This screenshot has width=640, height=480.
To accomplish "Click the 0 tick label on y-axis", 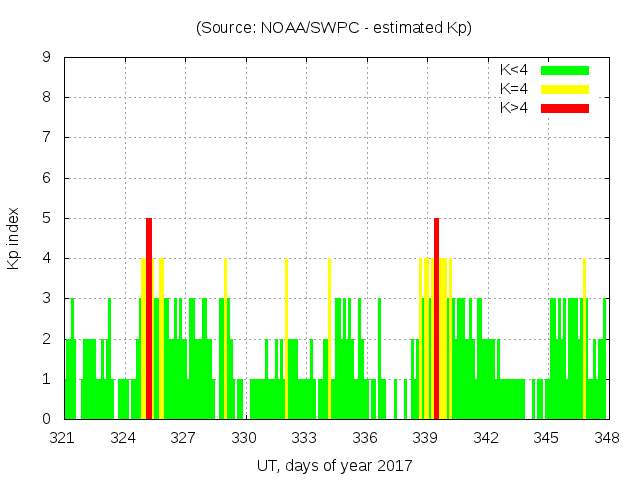I will (x=46, y=419).
